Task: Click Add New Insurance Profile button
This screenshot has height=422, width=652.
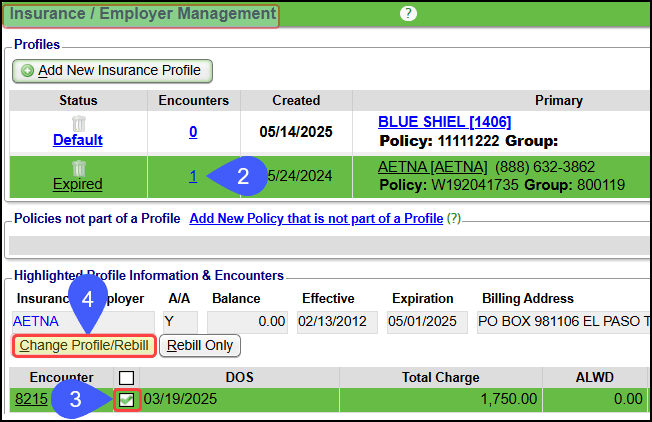Action: (112, 70)
